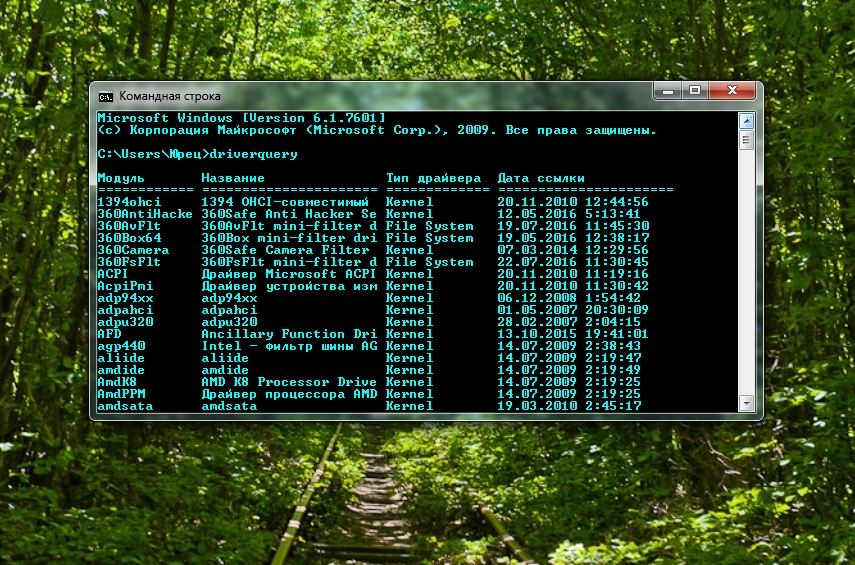The width and height of the screenshot is (855, 565).
Task: Click the Командная строка title text
Action: [170, 96]
